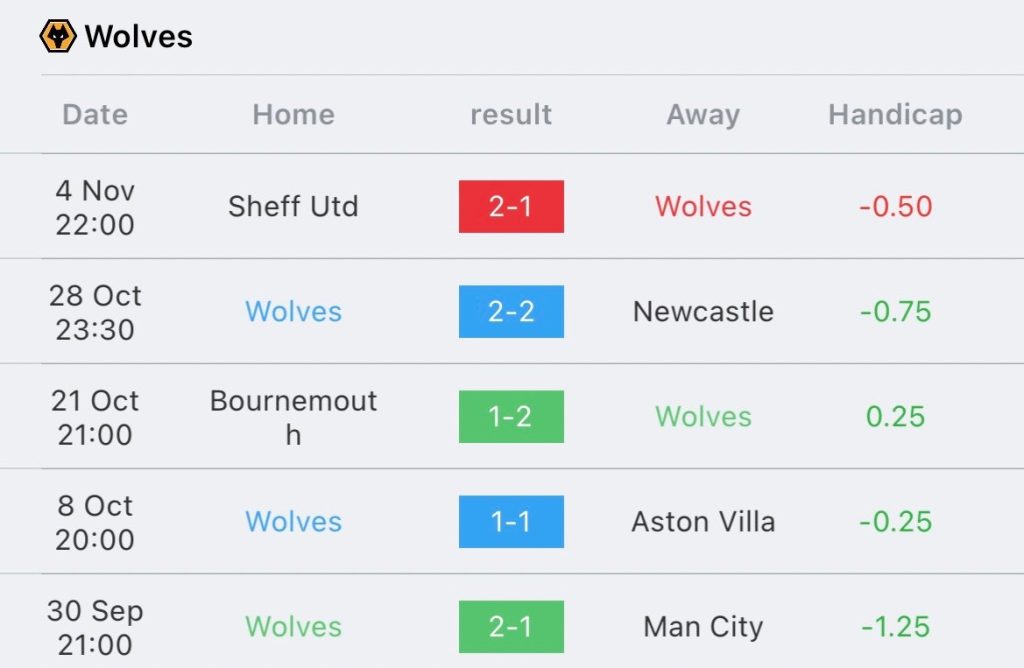
Task: Click Newcastle team name
Action: pyautogui.click(x=703, y=311)
